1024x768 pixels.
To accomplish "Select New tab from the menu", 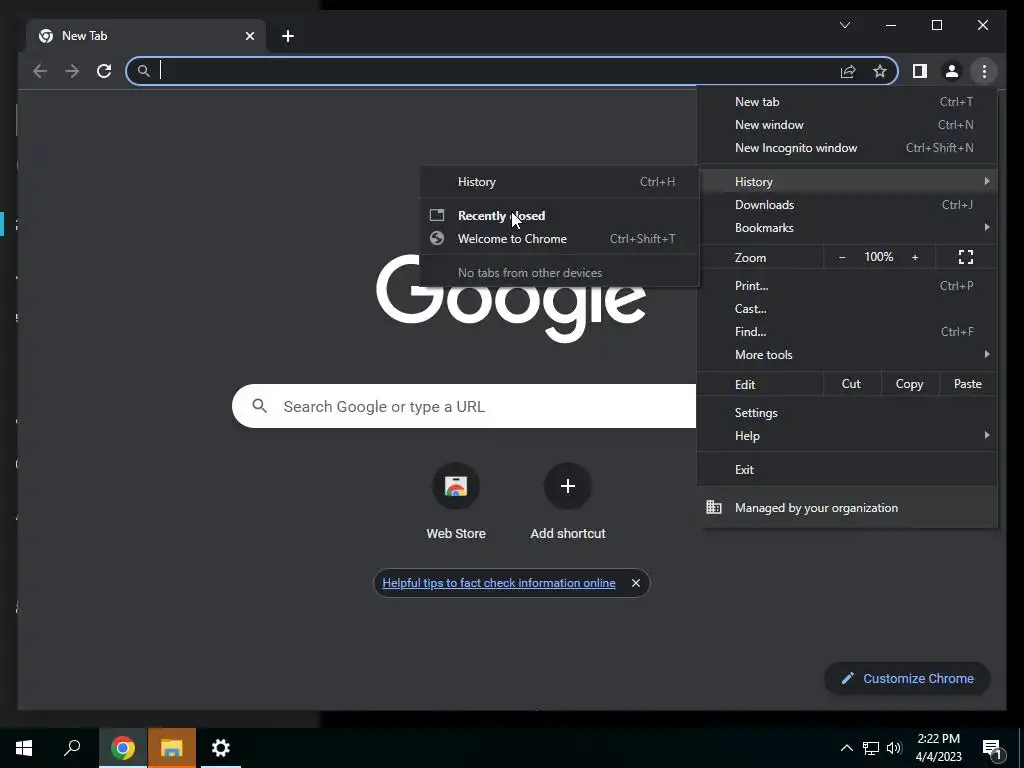I will [x=847, y=102].
